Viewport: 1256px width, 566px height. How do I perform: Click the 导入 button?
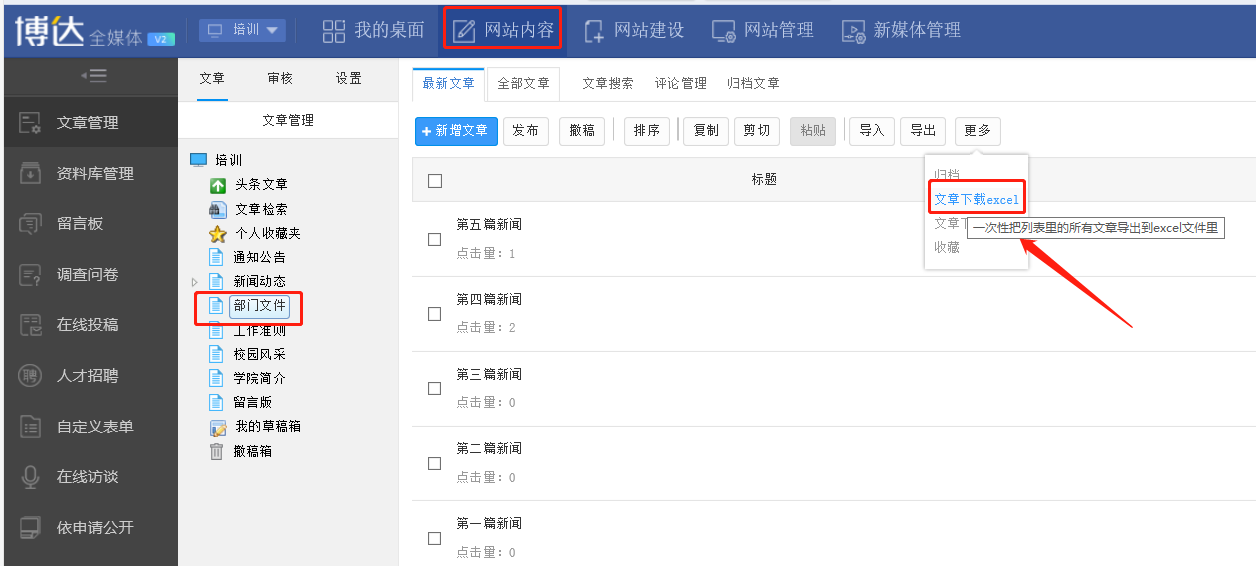(872, 131)
